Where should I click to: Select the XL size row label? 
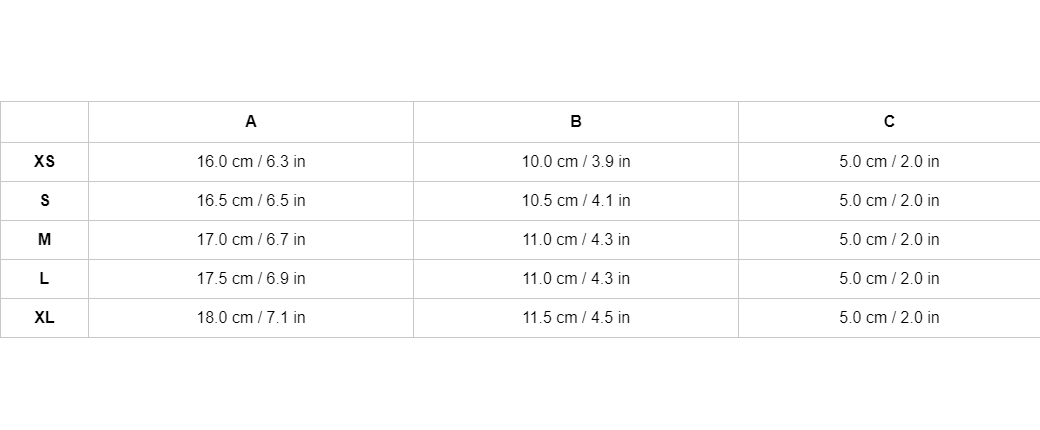[x=44, y=317]
